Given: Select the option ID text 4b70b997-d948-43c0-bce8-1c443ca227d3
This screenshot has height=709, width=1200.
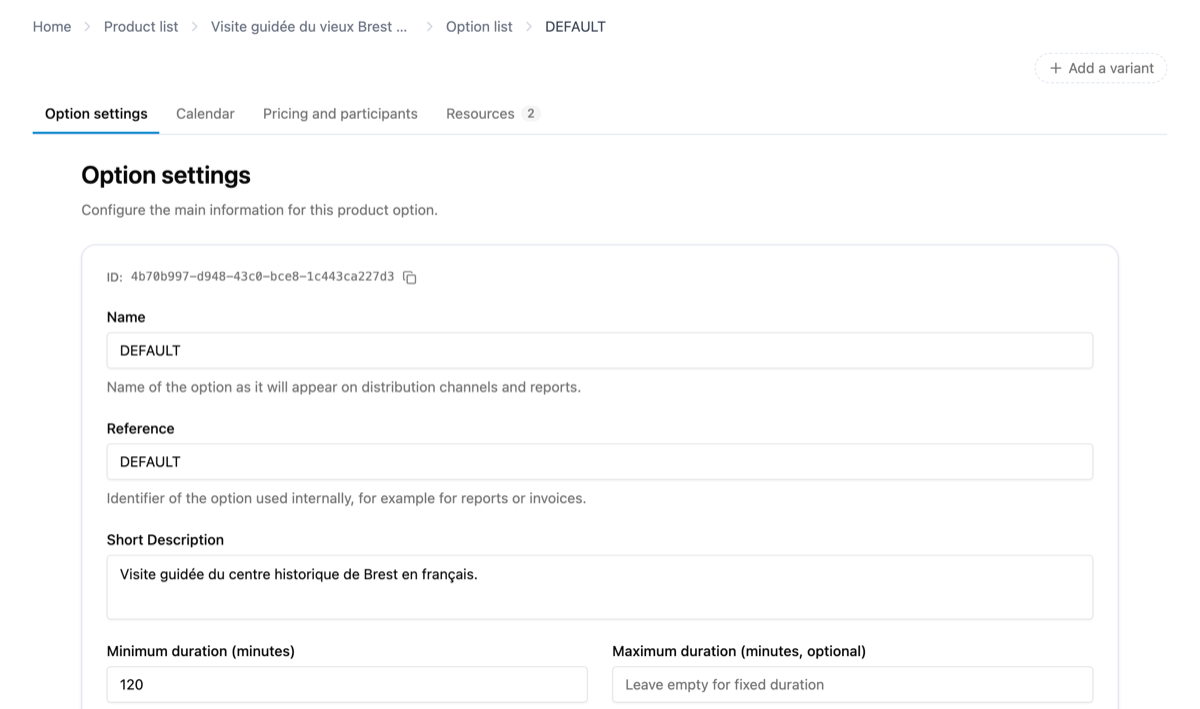Looking at the screenshot, I should click(x=262, y=277).
